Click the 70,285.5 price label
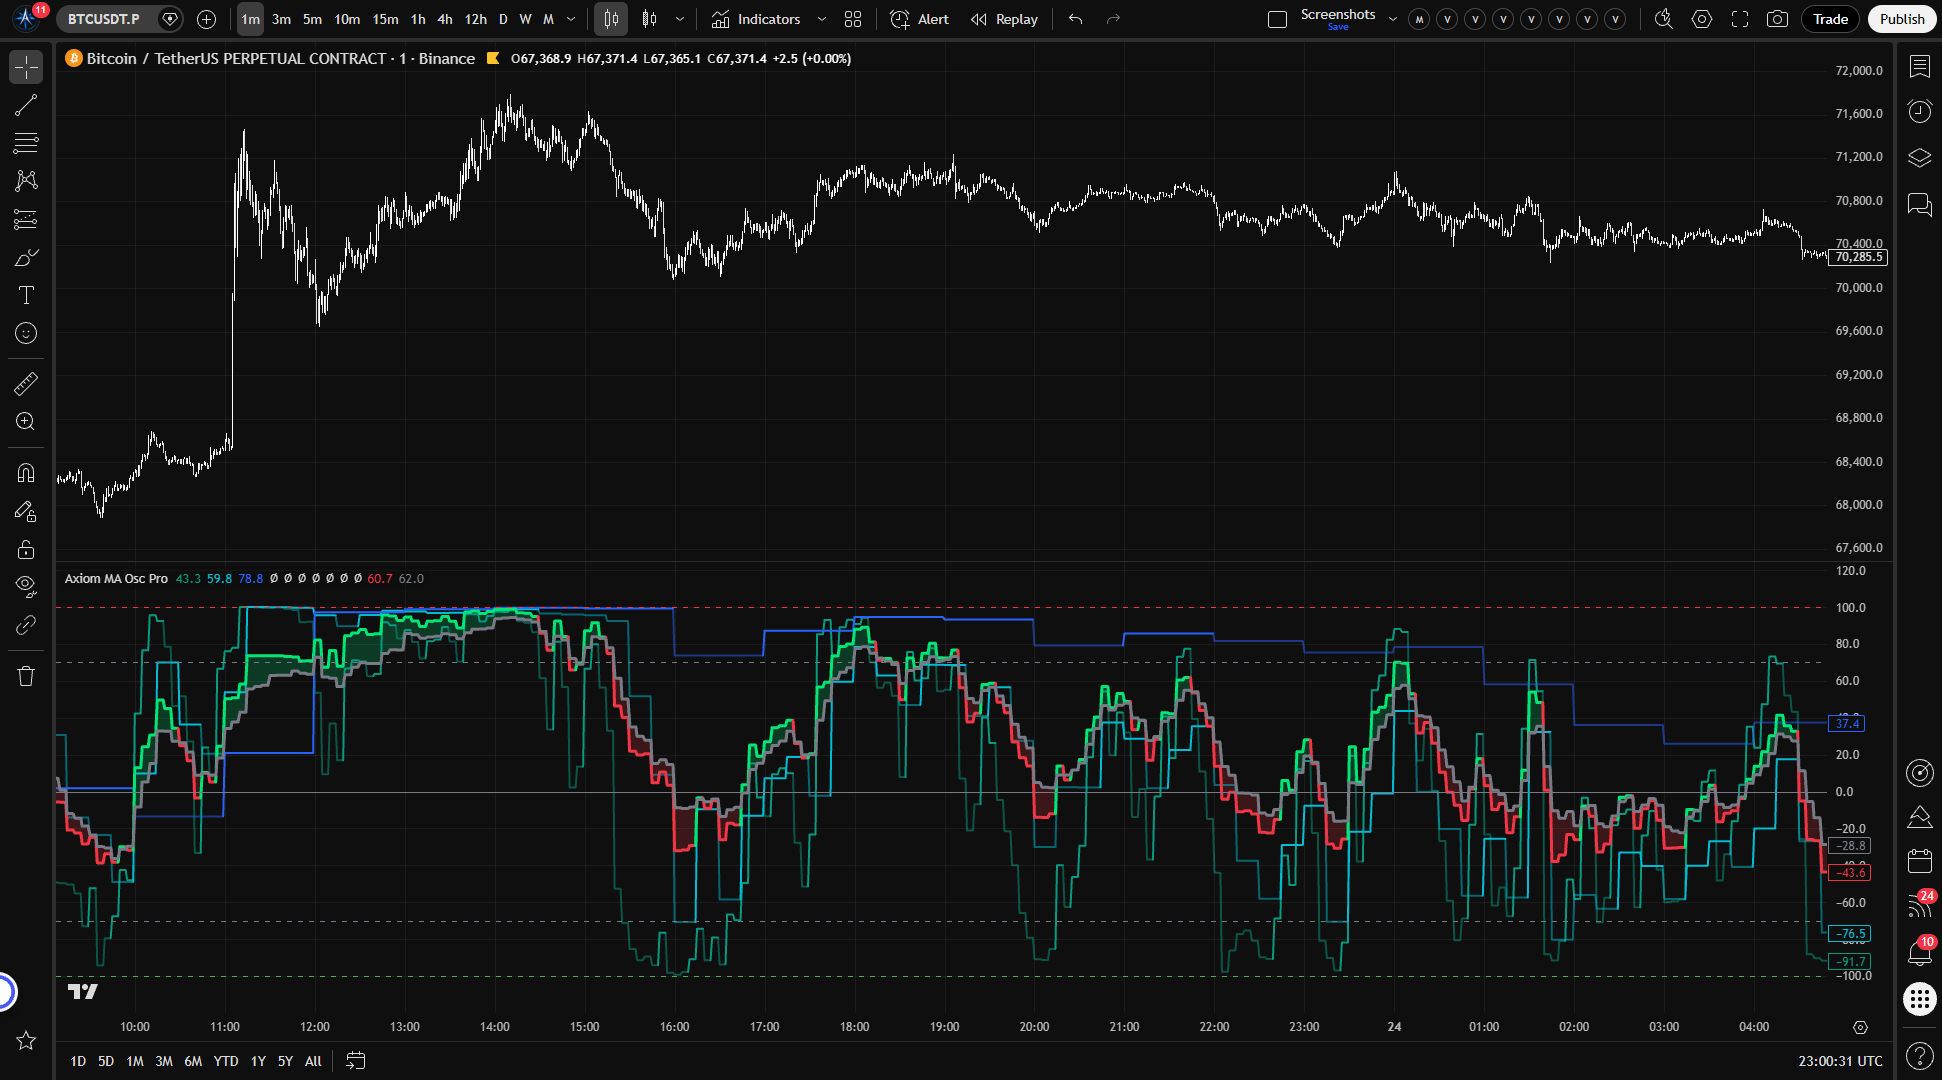This screenshot has width=1942, height=1080. pyautogui.click(x=1859, y=257)
